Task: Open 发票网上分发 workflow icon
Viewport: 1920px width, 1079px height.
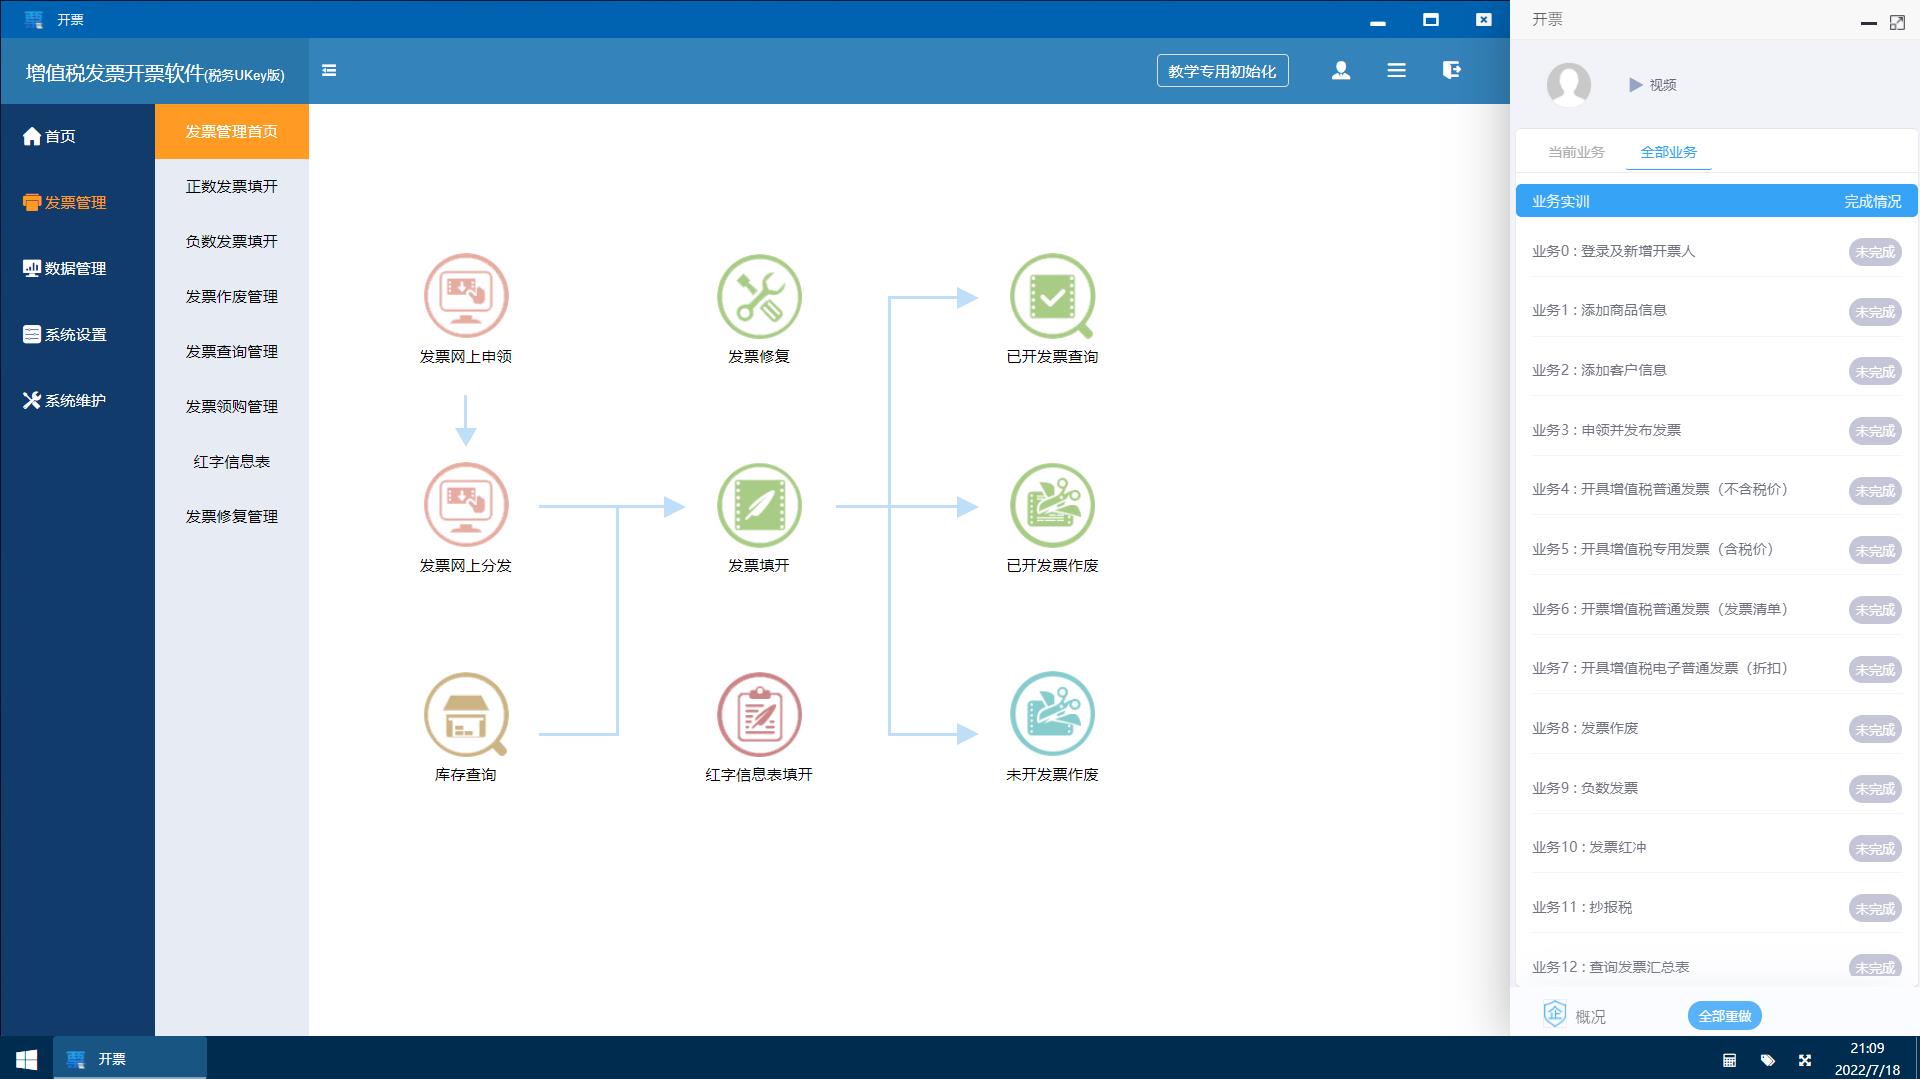Action: 466,505
